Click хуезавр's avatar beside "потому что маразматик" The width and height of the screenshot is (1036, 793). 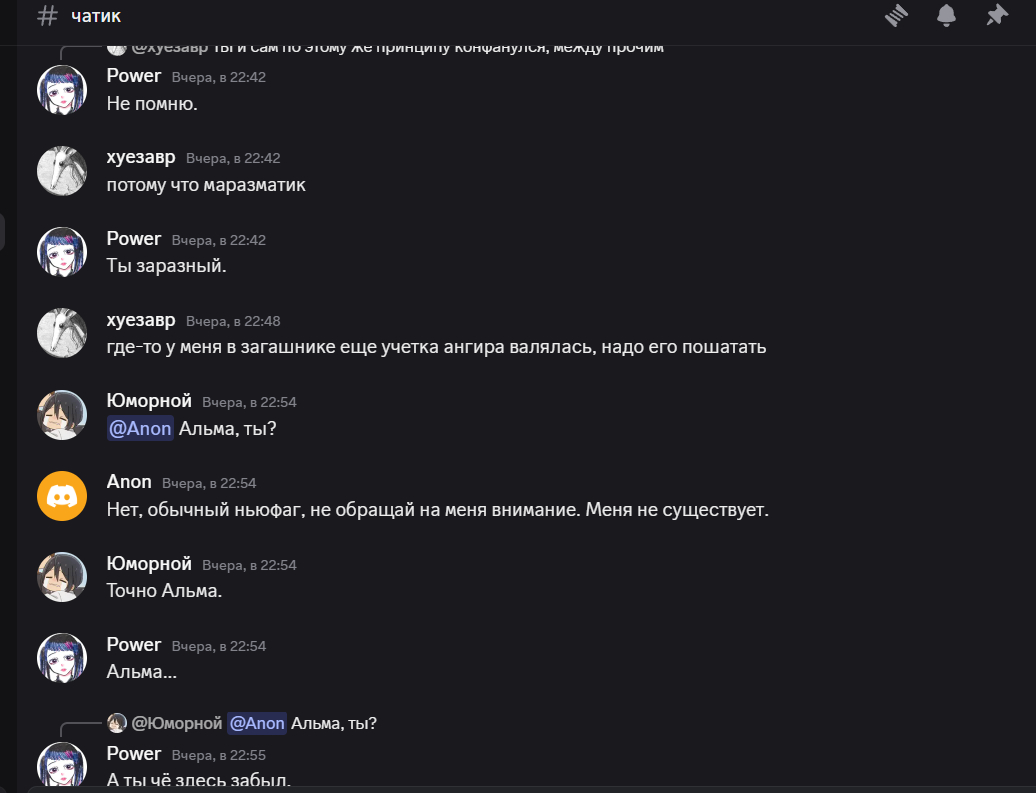pyautogui.click(x=62, y=171)
